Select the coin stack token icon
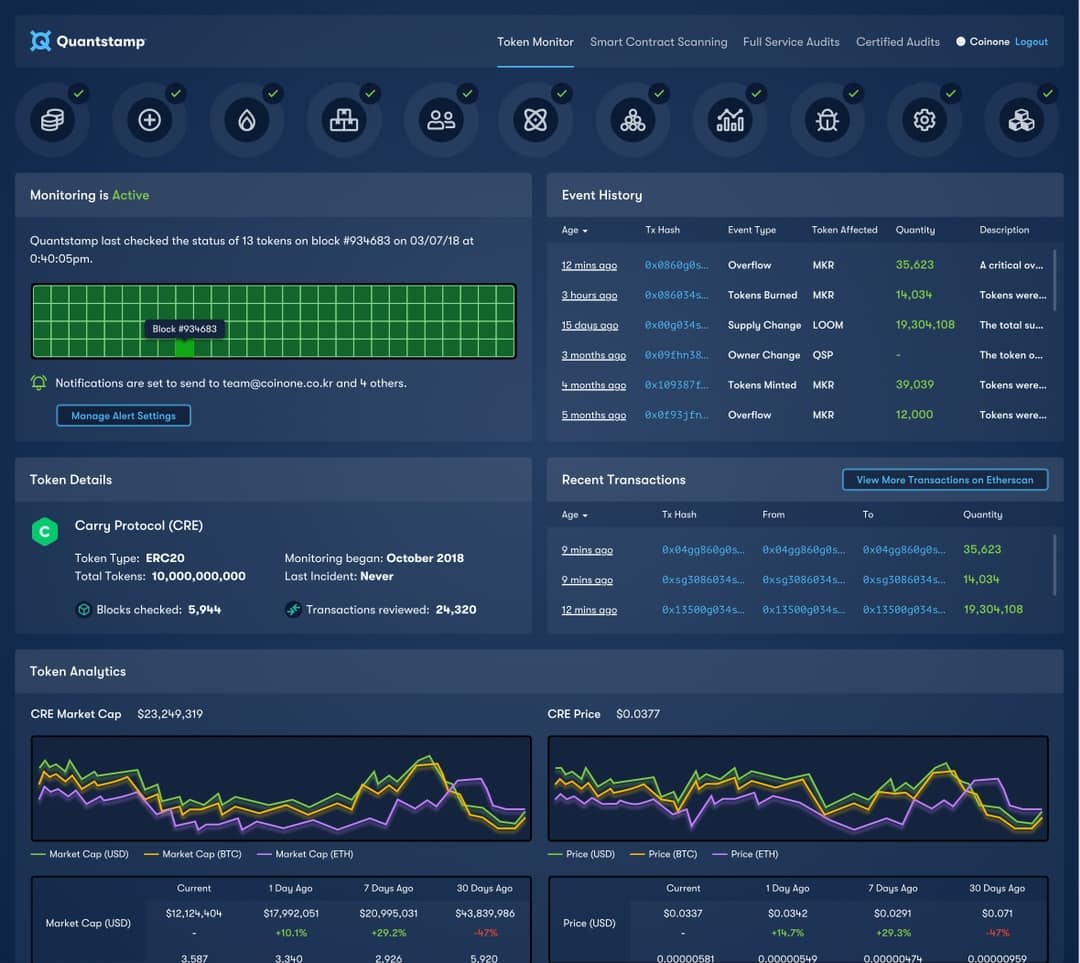 point(53,119)
